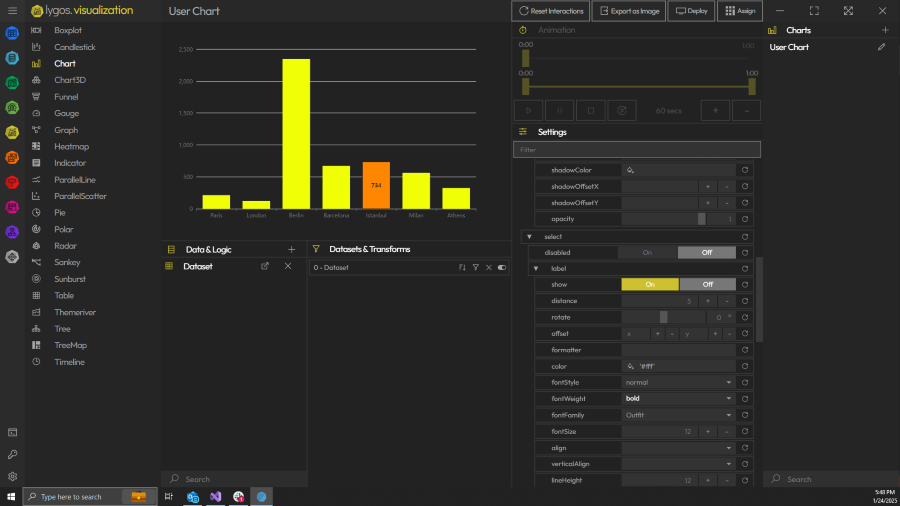Collapse the select section
The image size is (900, 506).
529,236
